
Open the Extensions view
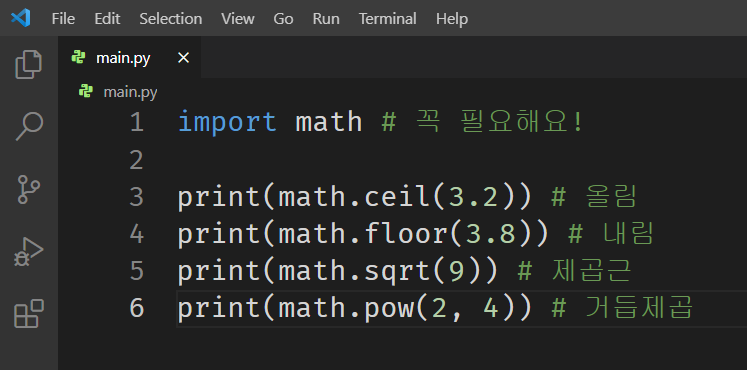click(x=29, y=313)
